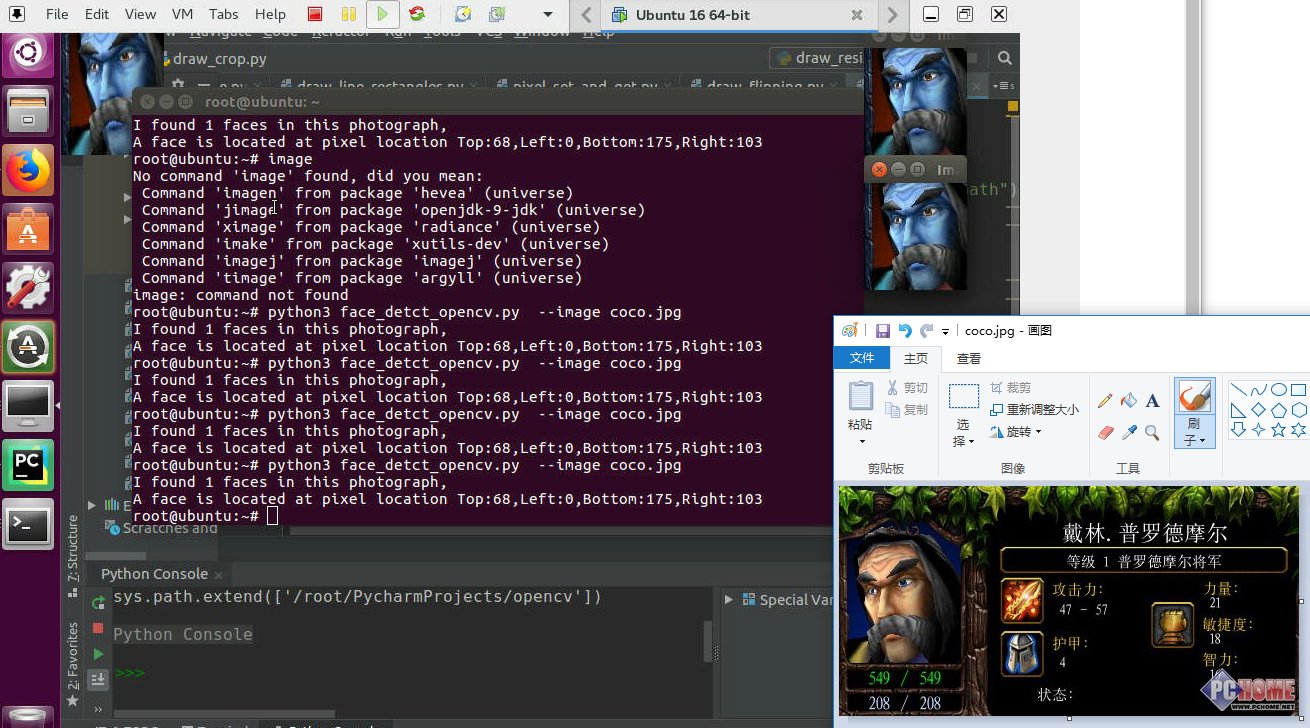Switch to the View (查看) tab in Paint

pyautogui.click(x=969, y=358)
